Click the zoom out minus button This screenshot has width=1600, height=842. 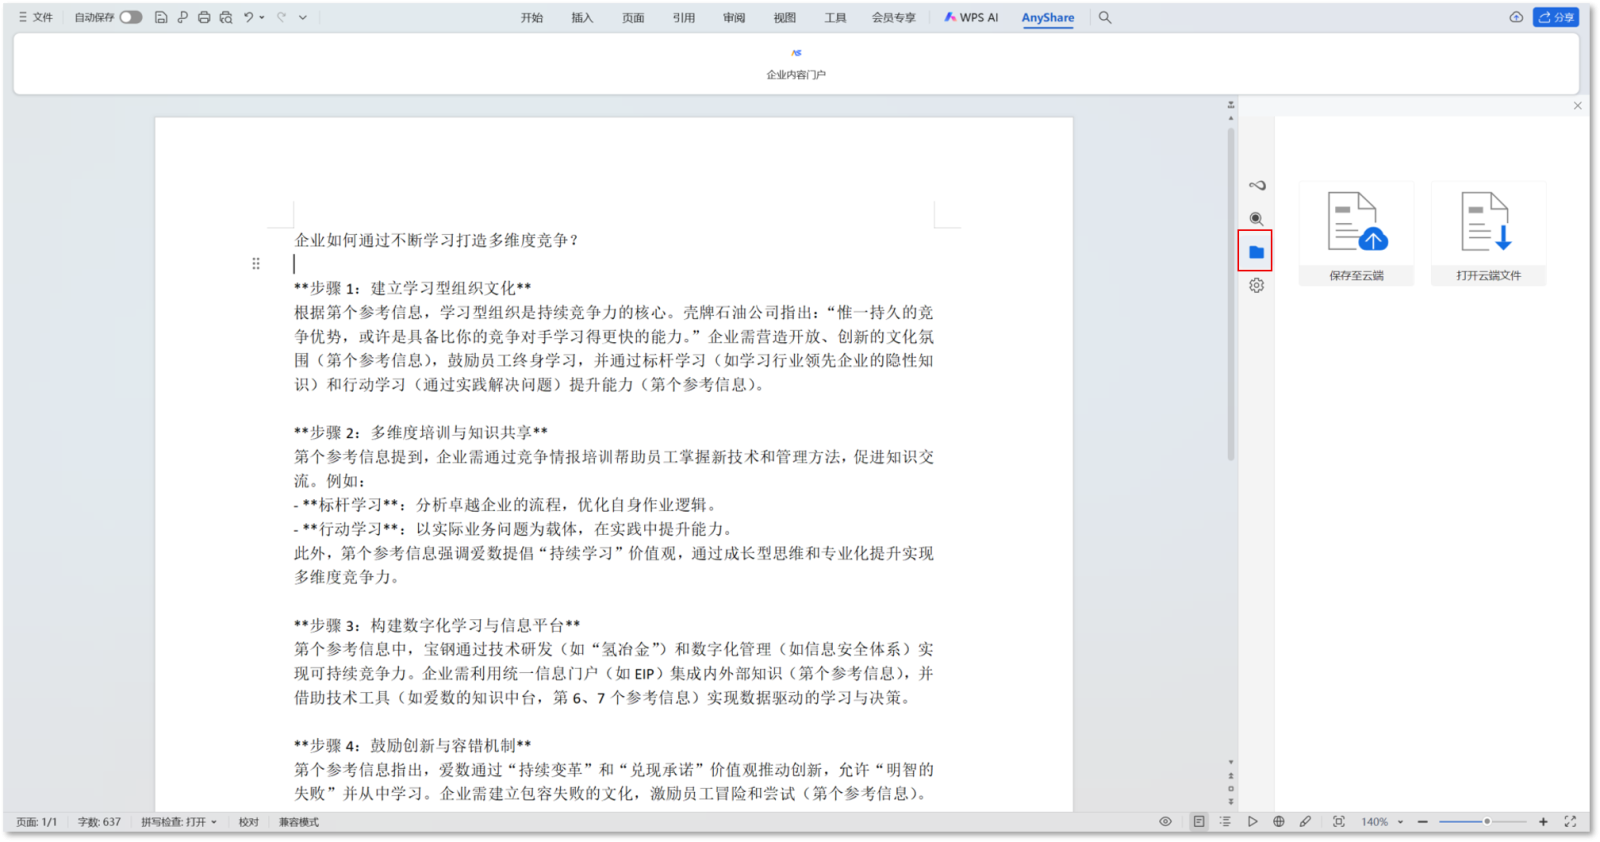pos(1423,822)
